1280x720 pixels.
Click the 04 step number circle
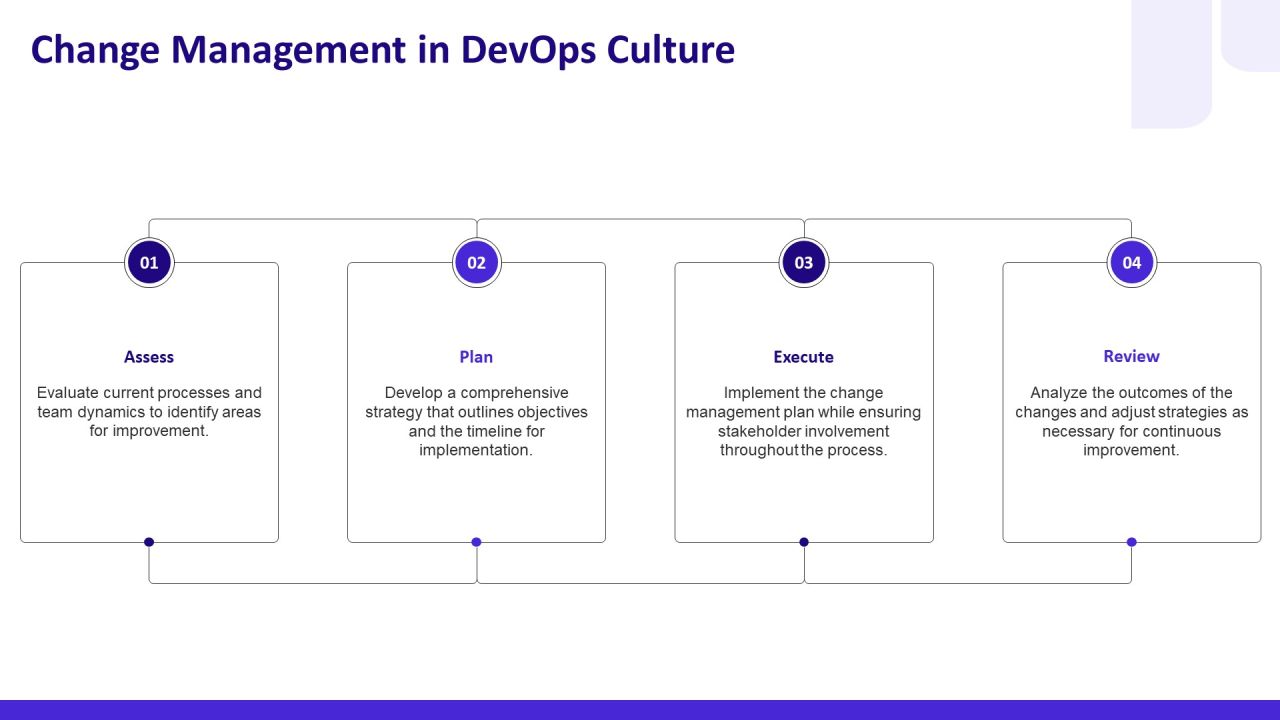tap(1132, 263)
